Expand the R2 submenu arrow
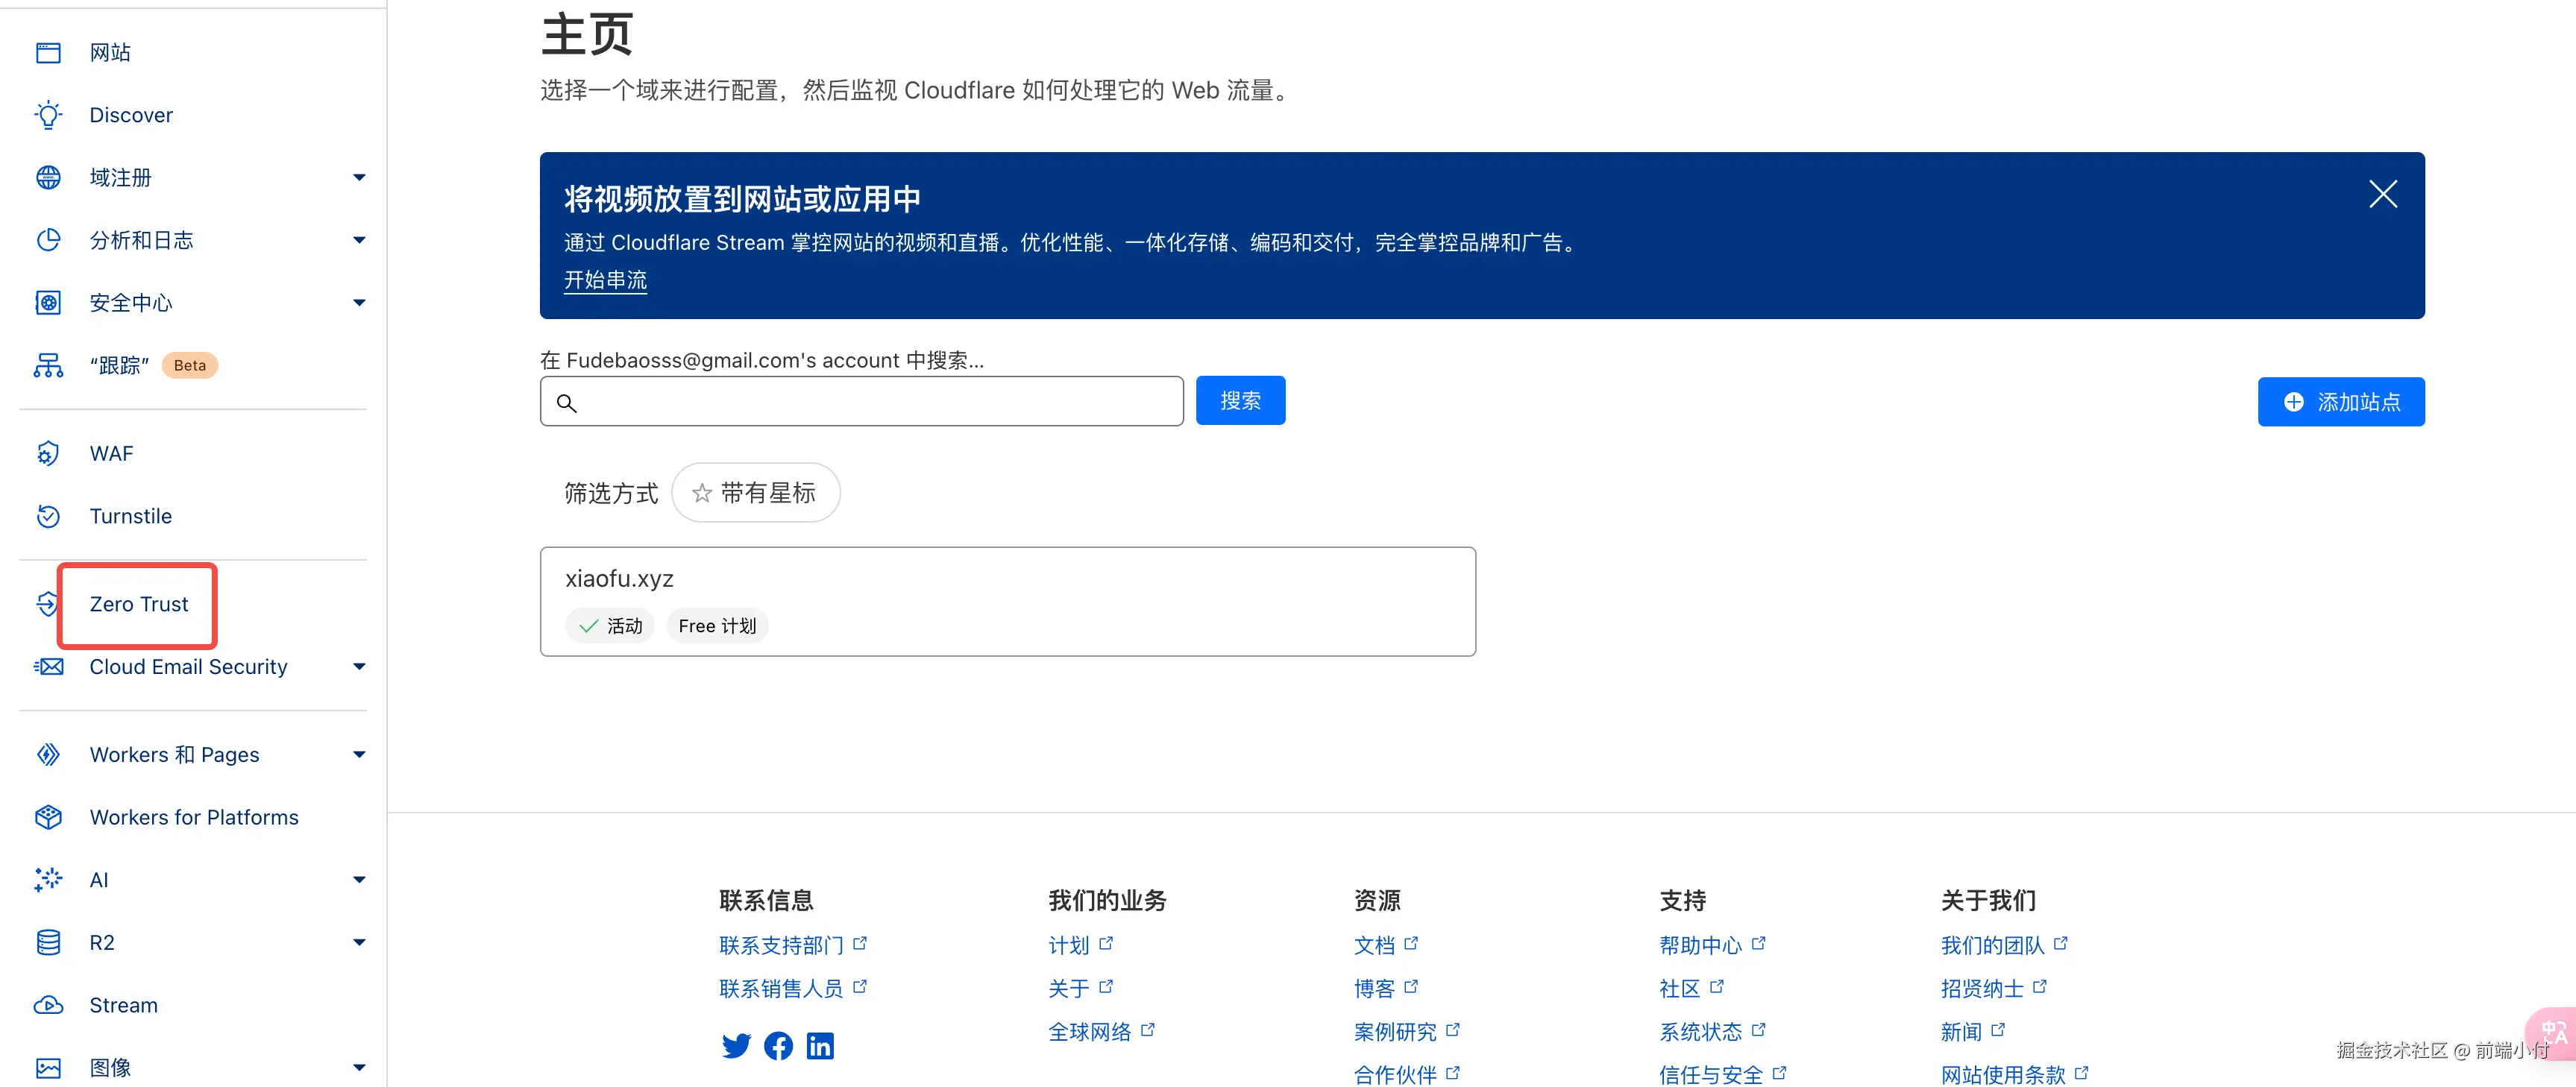Viewport: 2576px width, 1087px height. pyautogui.click(x=359, y=942)
